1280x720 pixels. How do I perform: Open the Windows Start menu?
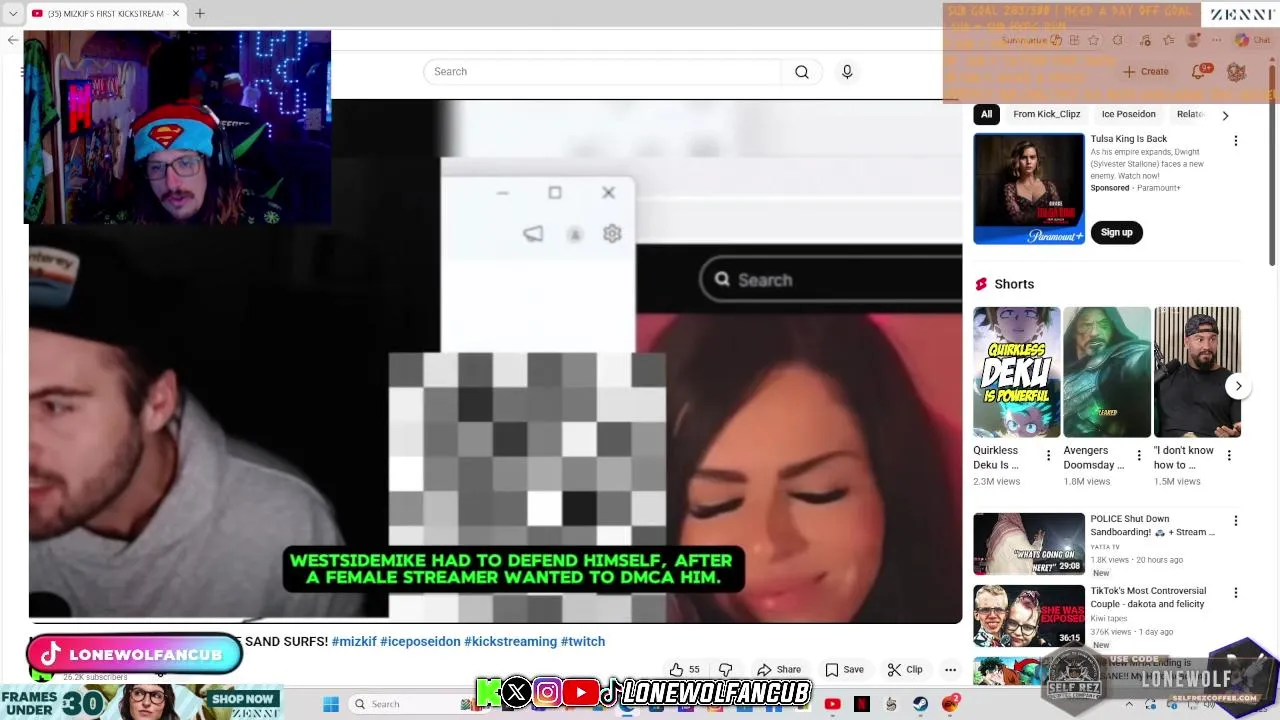[x=331, y=704]
